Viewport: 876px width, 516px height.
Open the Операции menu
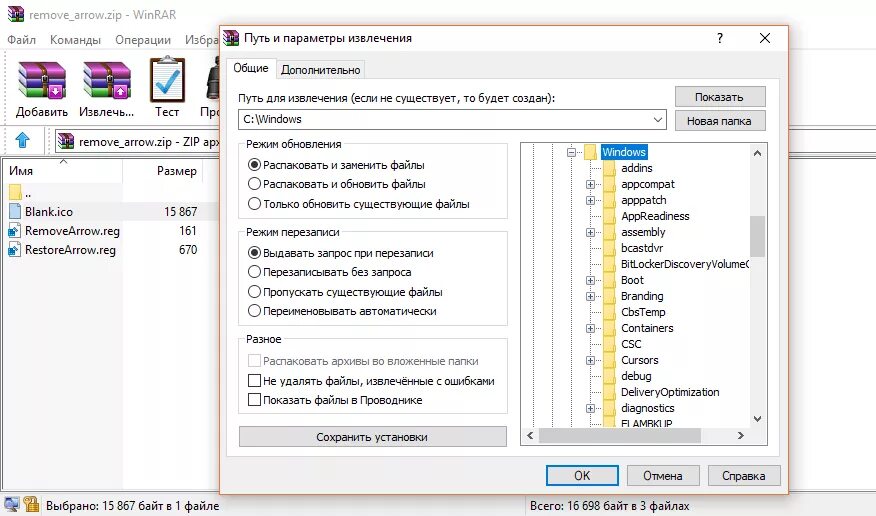pyautogui.click(x=143, y=40)
